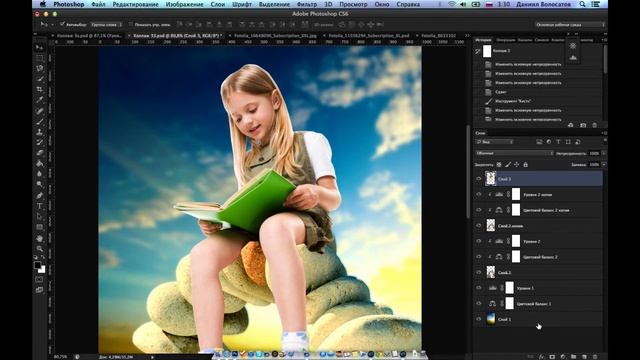Image resolution: width=640 pixels, height=360 pixels.
Task: Select the Brush tool
Action: click(40, 121)
